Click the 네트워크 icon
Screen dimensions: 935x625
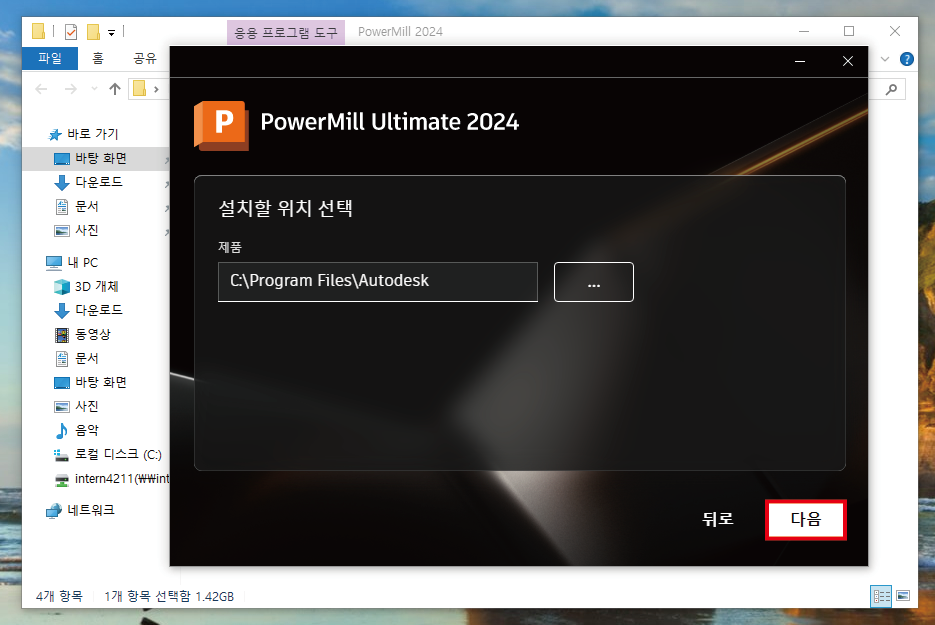[54, 510]
